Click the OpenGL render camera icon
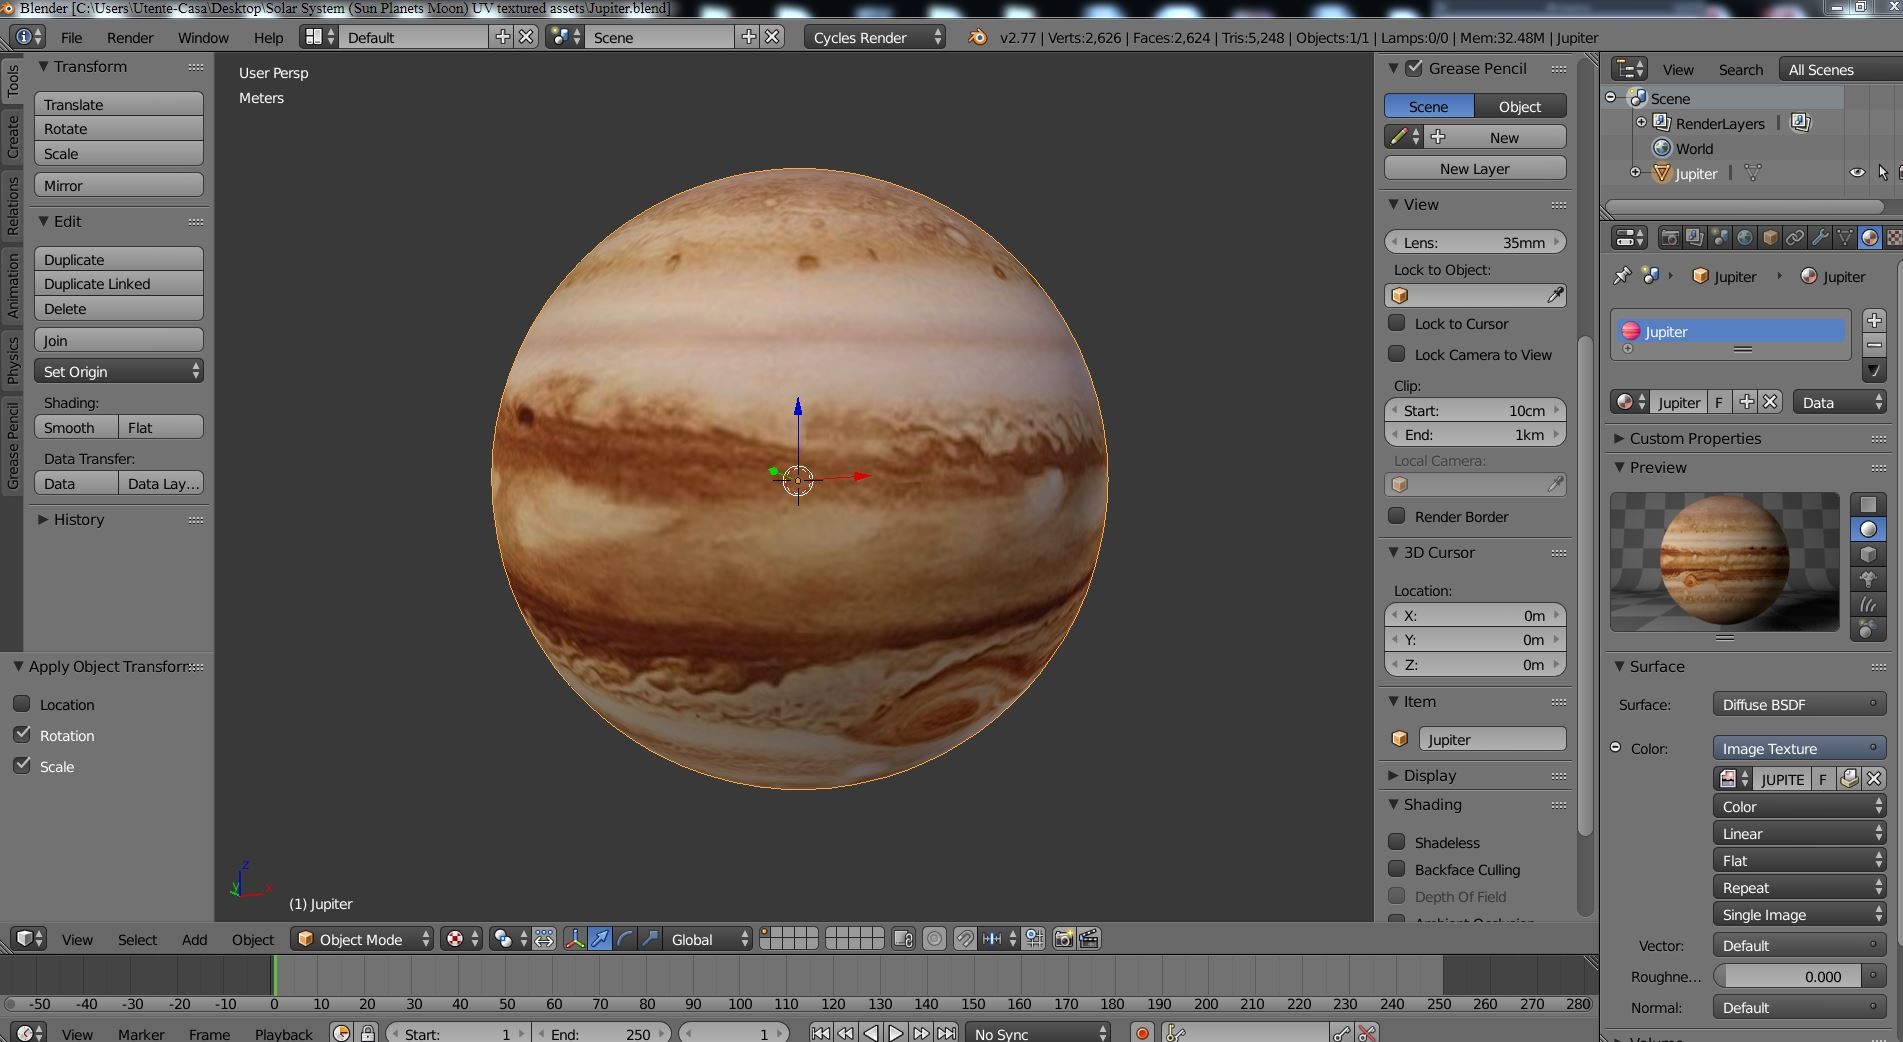 point(1064,939)
